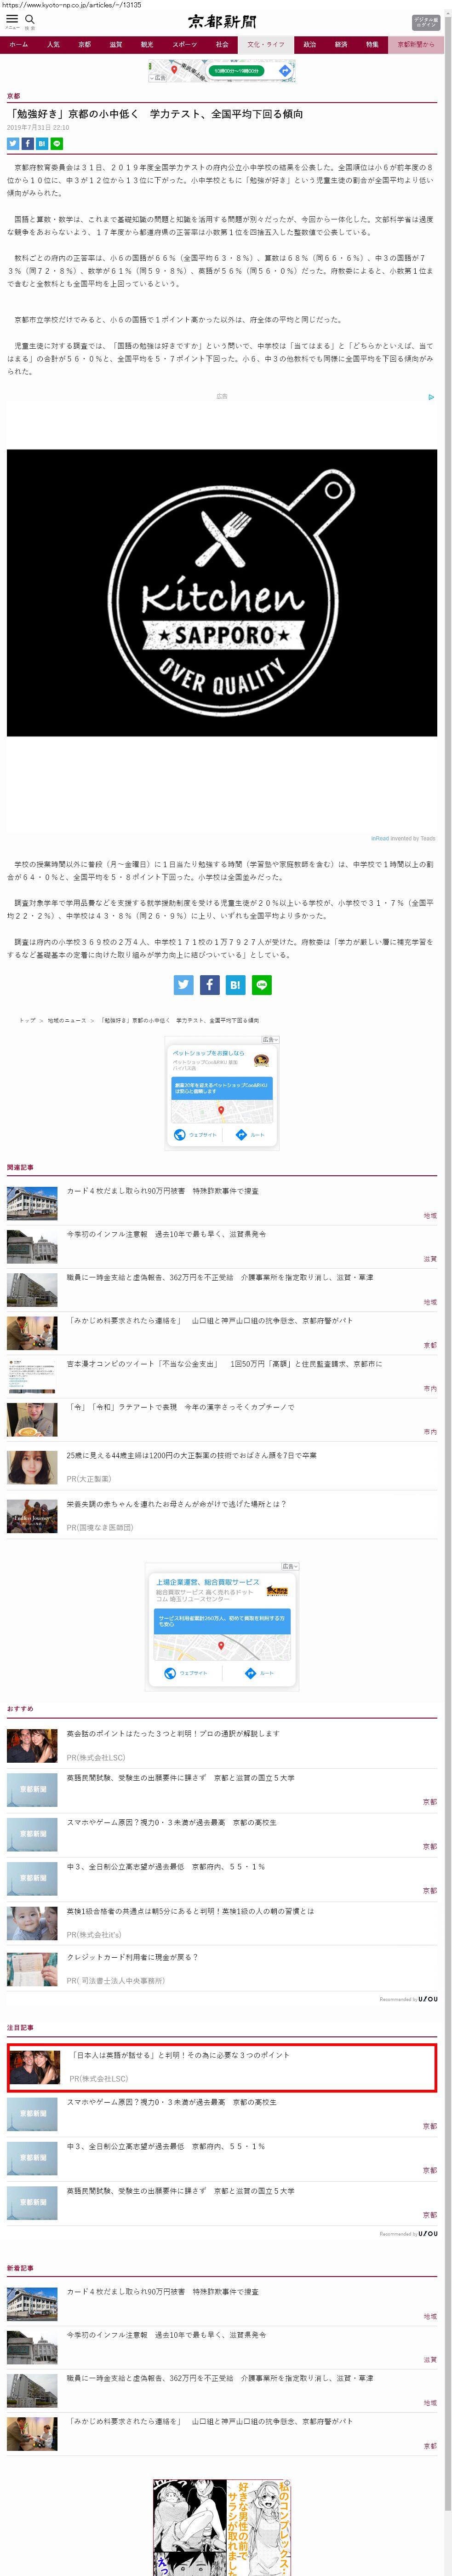Viewport: 452px width, 2576px height.
Task: Expand 広告 dropdown on pet shop ad
Action: (x=269, y=1040)
